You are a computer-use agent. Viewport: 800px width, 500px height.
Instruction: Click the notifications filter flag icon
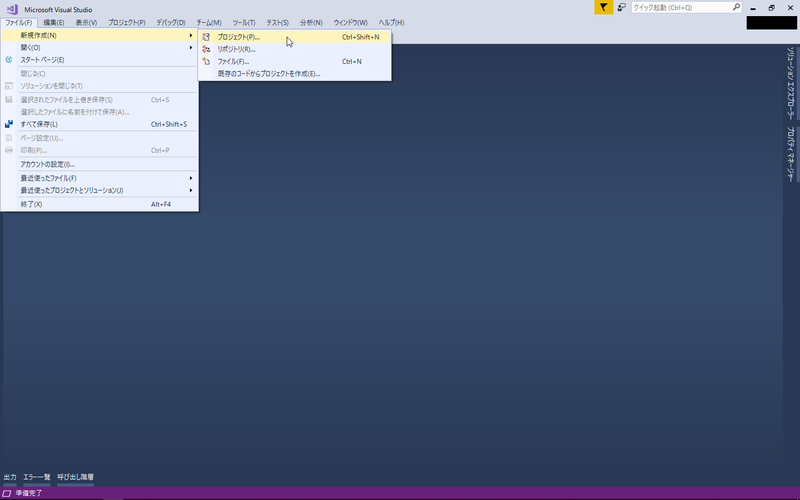click(x=604, y=7)
